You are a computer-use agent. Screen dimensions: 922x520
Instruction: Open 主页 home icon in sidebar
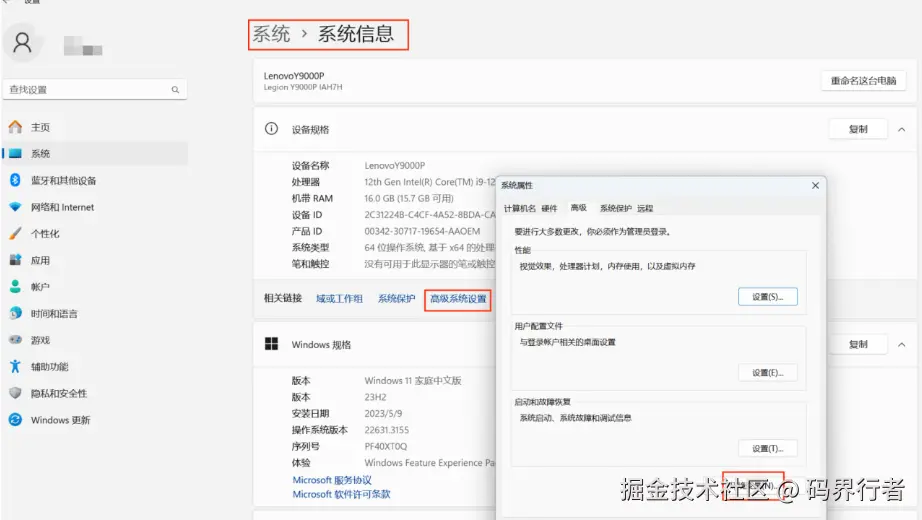[x=15, y=127]
